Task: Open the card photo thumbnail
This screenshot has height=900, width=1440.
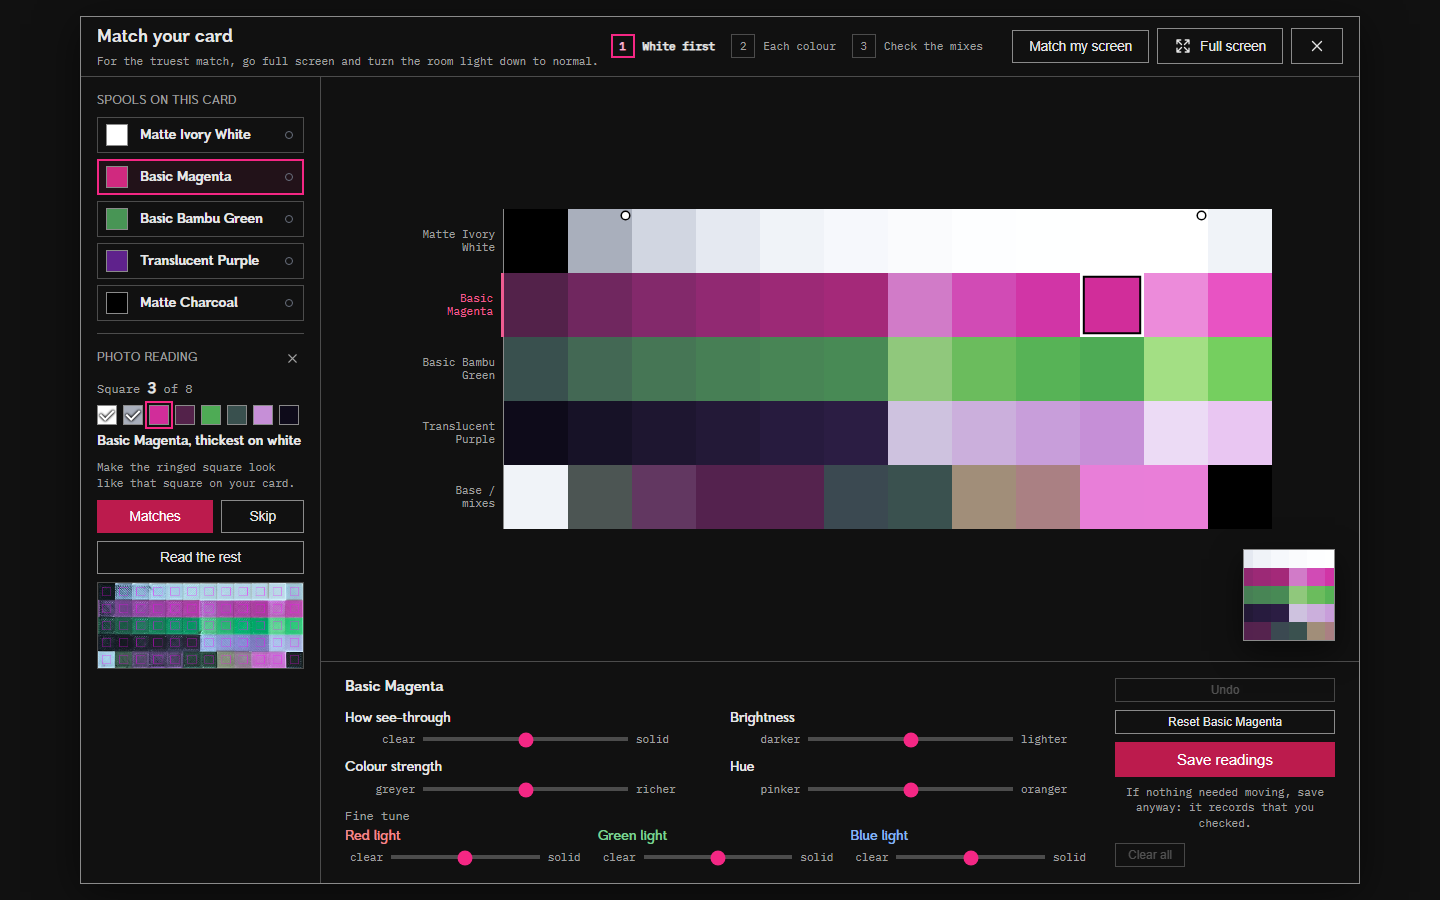Action: pos(200,625)
